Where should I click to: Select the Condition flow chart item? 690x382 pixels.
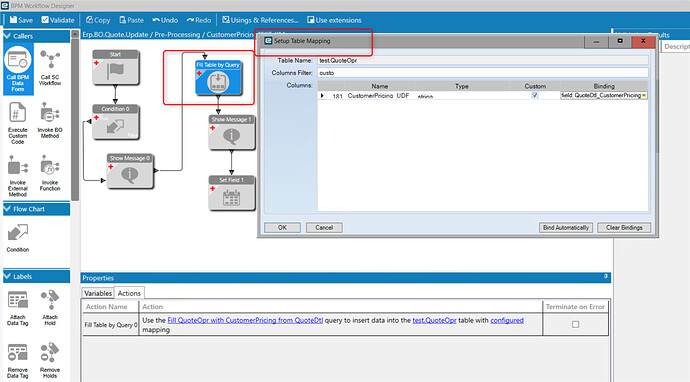(18, 238)
